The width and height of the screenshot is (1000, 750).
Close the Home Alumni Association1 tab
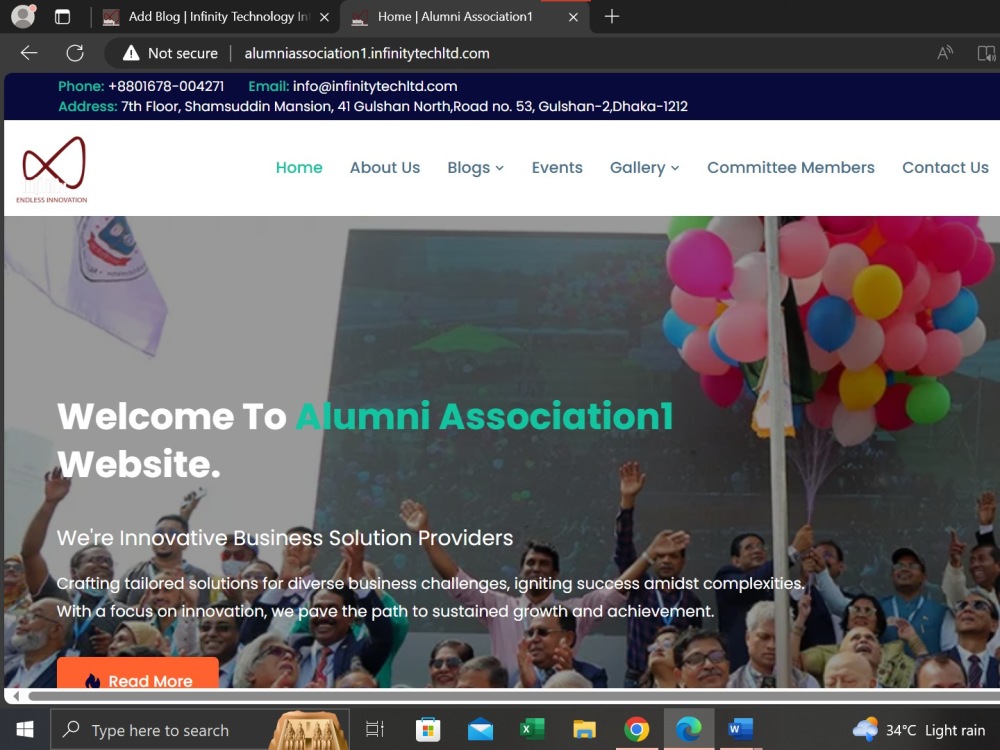click(573, 17)
